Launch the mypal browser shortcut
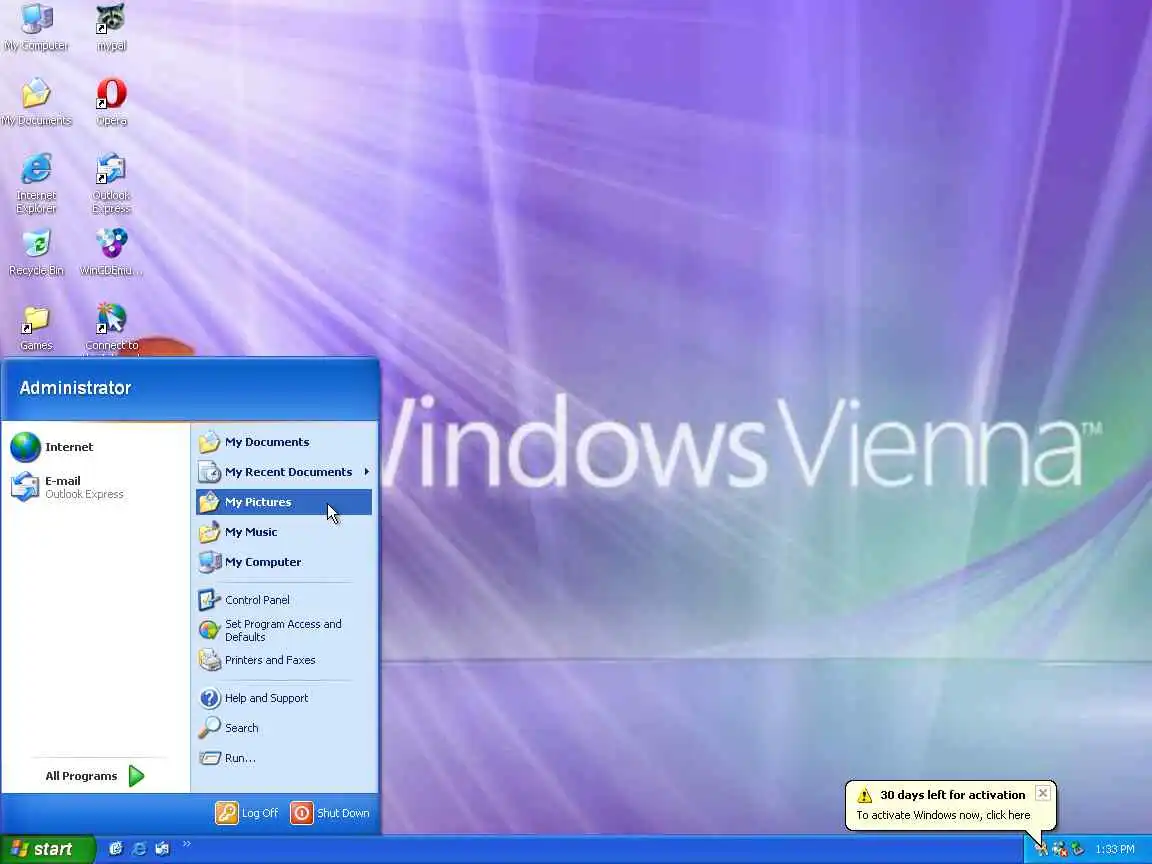 click(111, 28)
